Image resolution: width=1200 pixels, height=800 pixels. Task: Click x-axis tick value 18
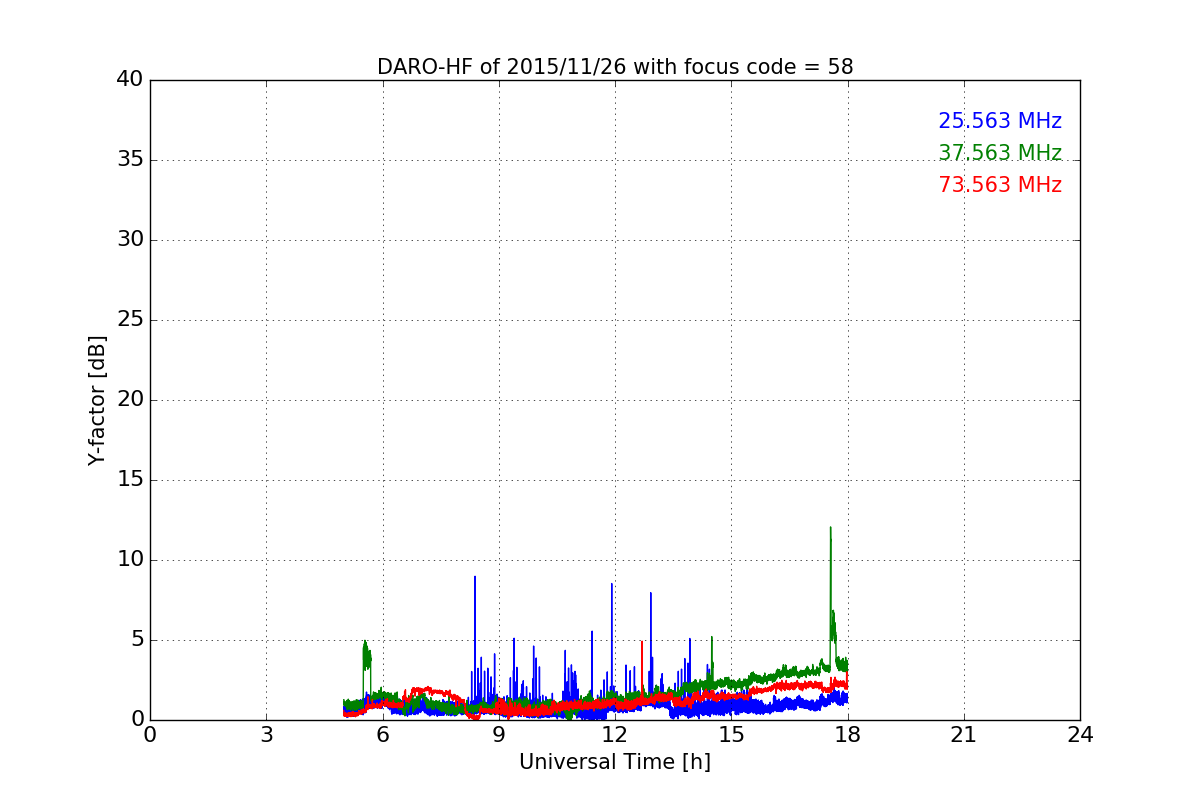[x=848, y=735]
